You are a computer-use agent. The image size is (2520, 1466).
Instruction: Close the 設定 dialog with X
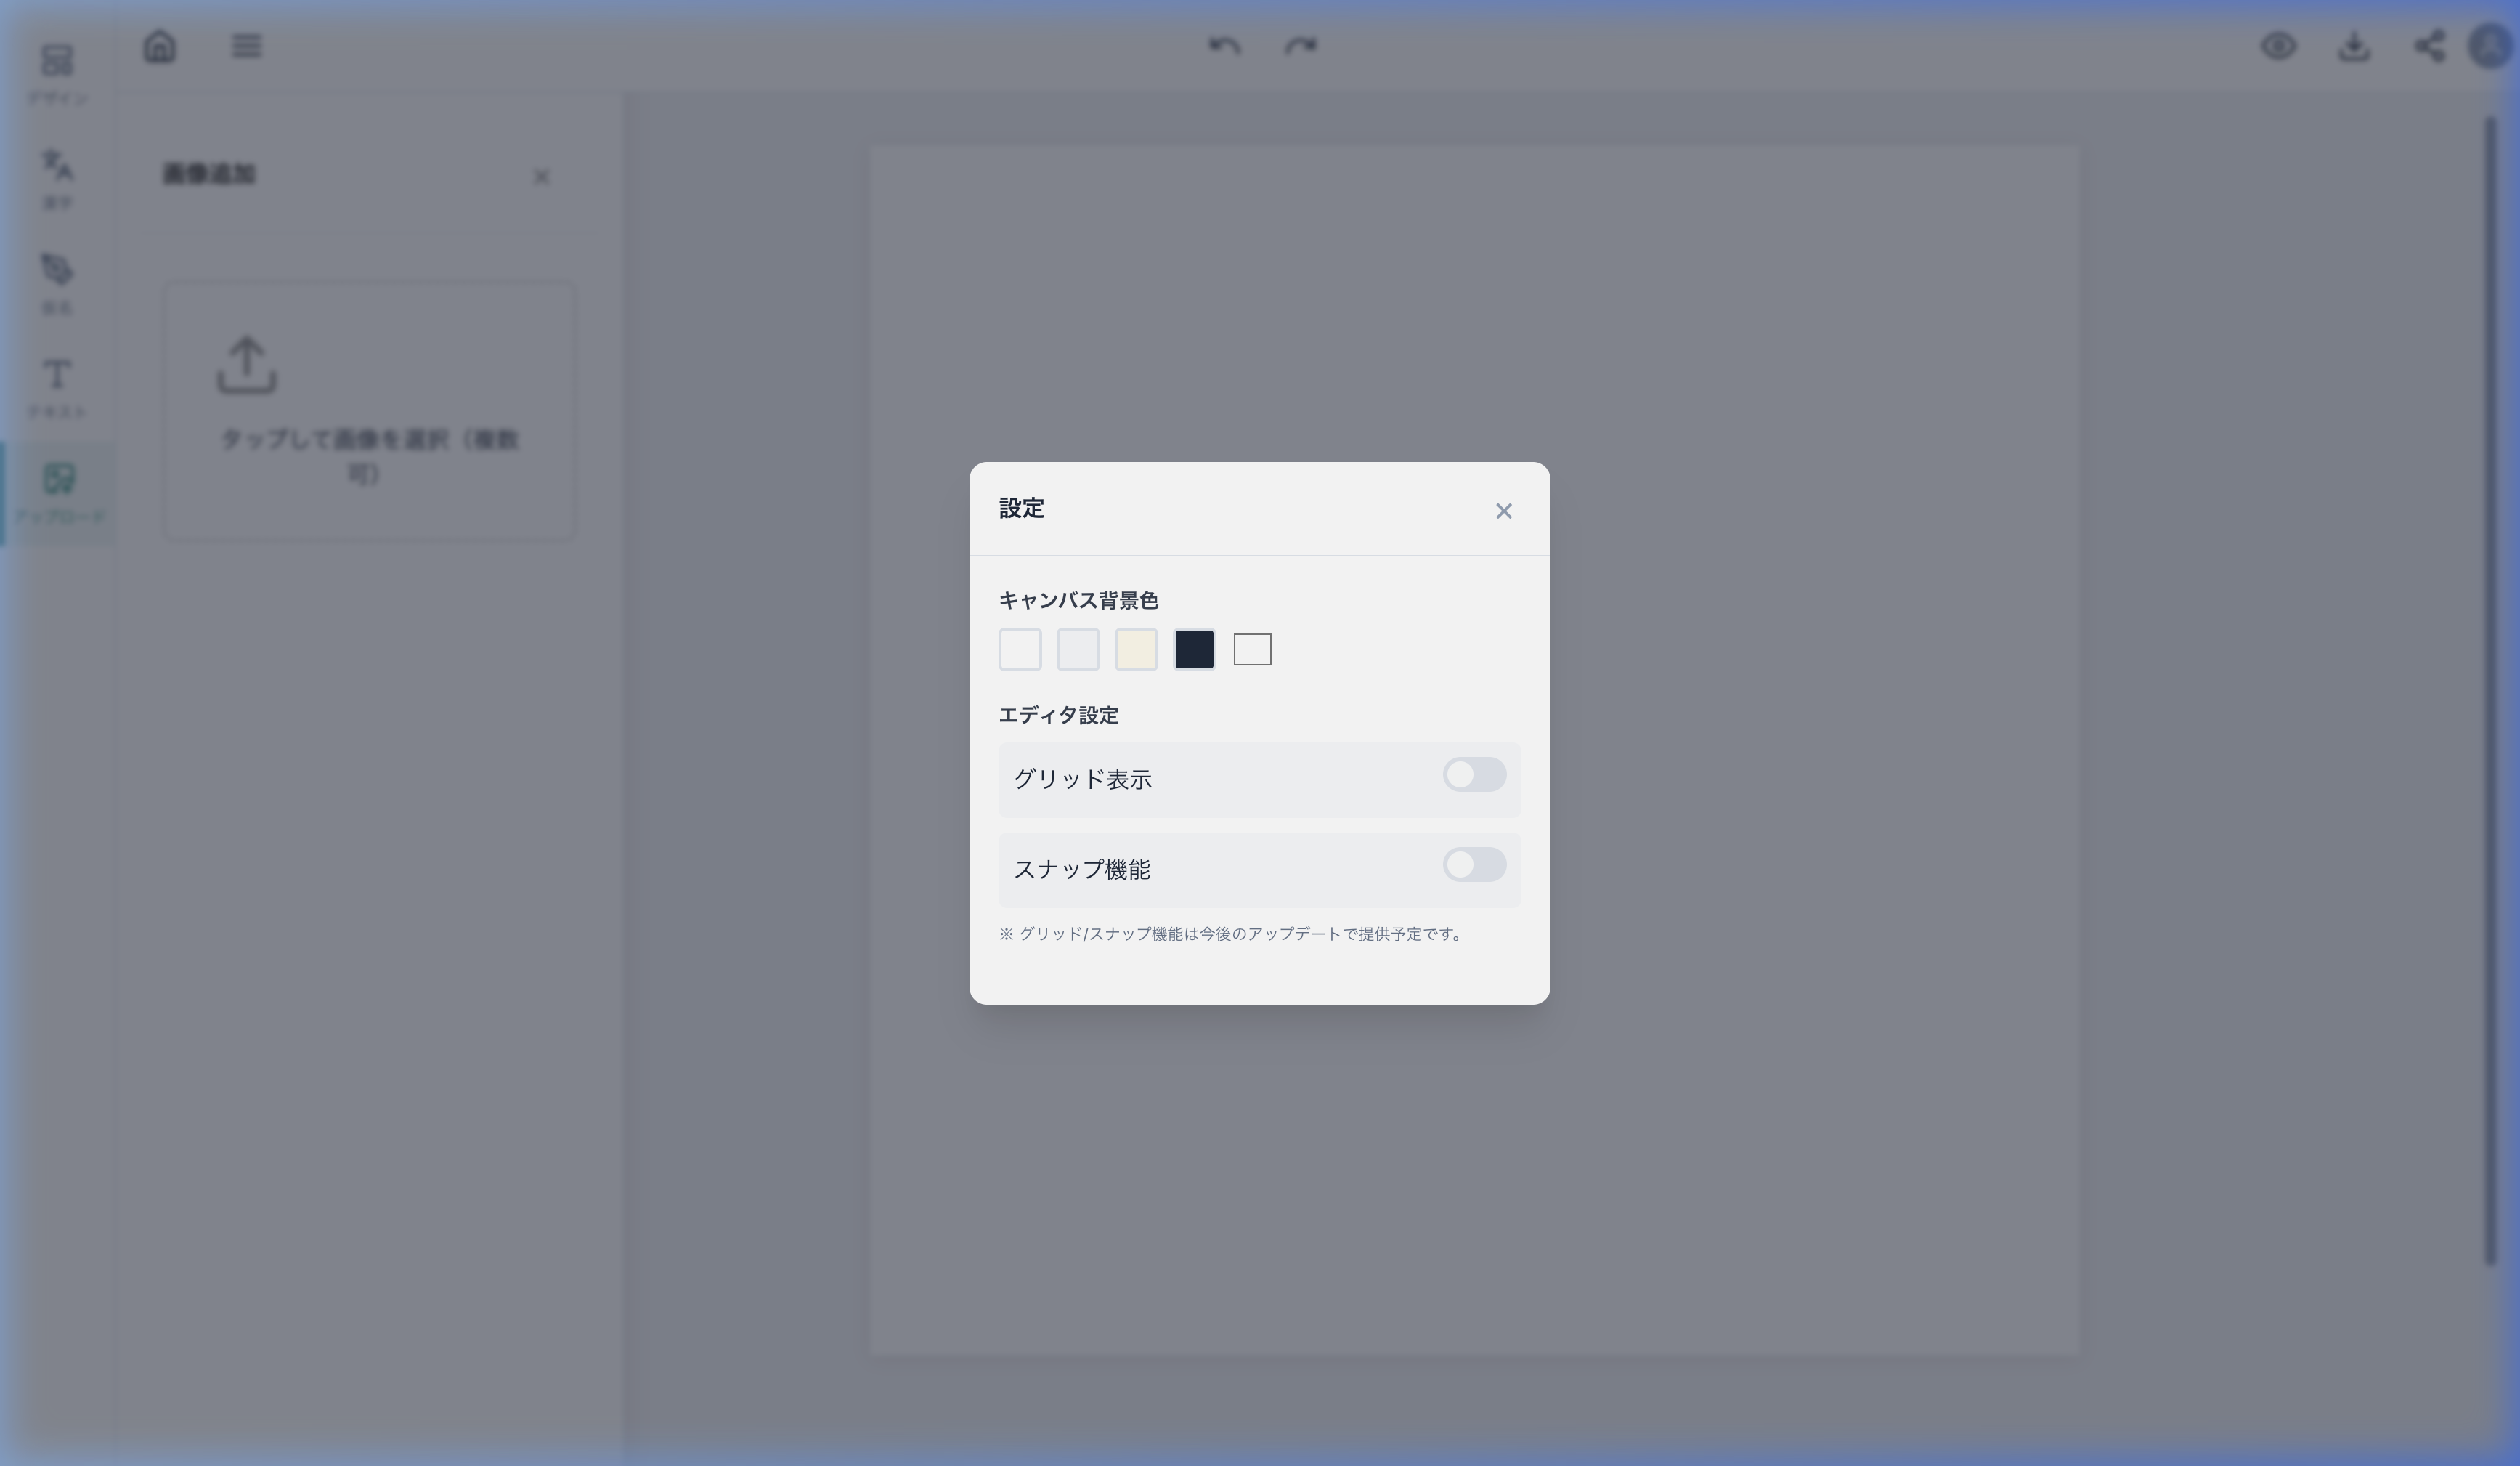point(1503,511)
